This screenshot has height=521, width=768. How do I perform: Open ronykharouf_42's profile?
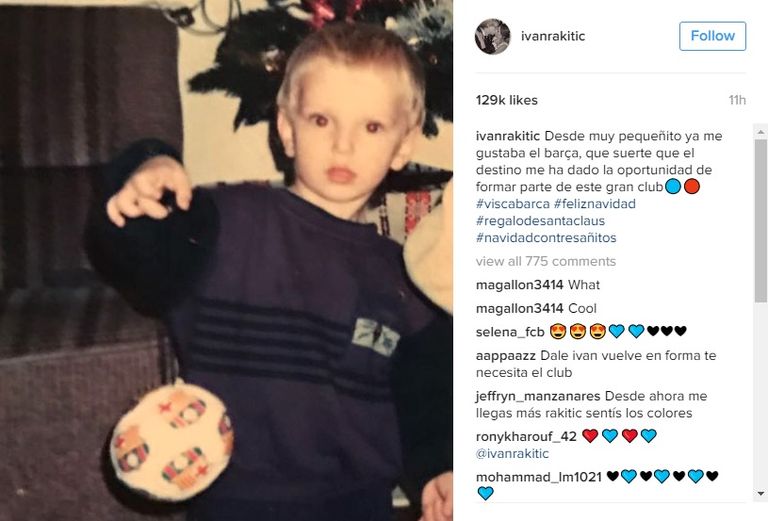526,436
